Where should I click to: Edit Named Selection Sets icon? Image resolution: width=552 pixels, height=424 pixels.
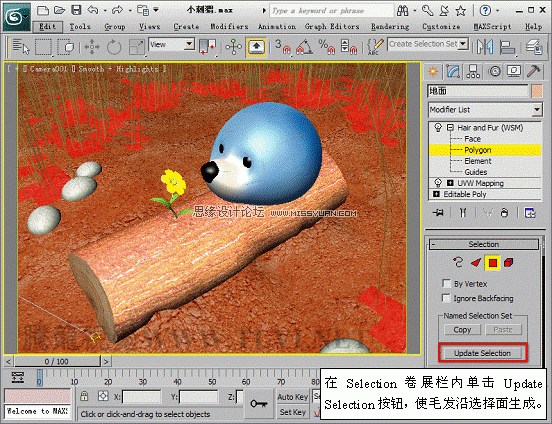tap(375, 46)
